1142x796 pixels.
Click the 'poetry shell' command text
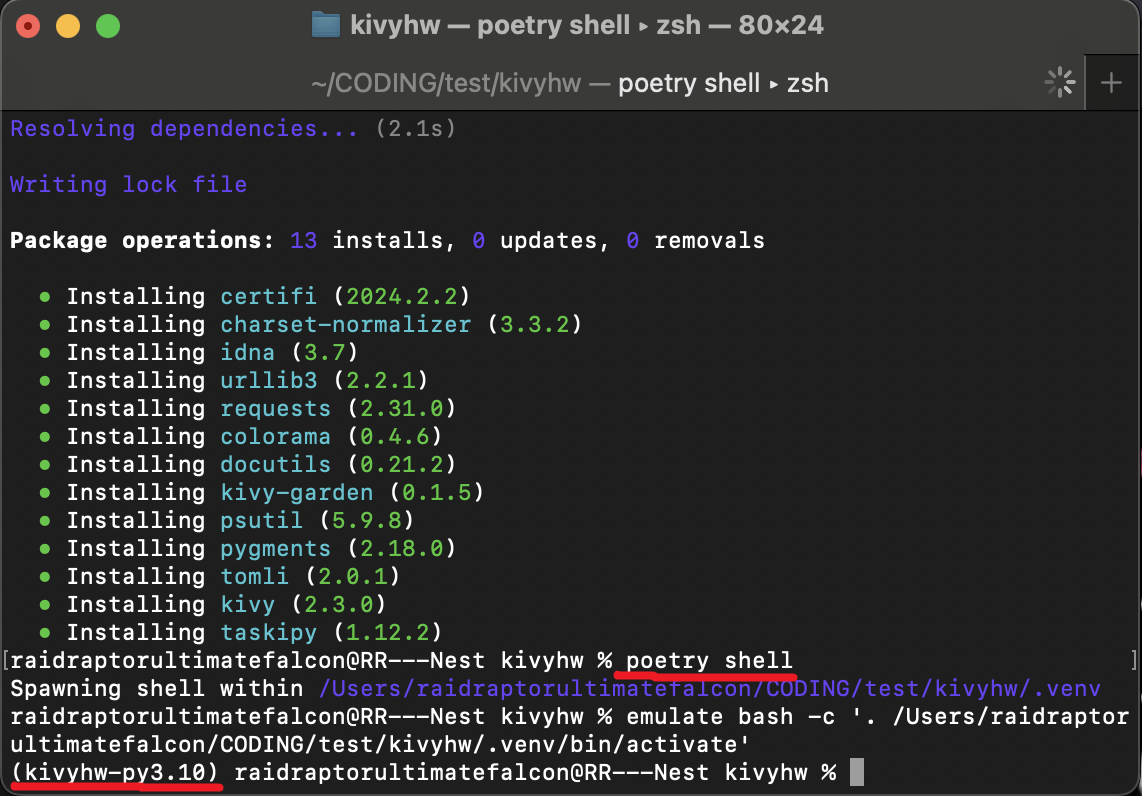tap(709, 661)
